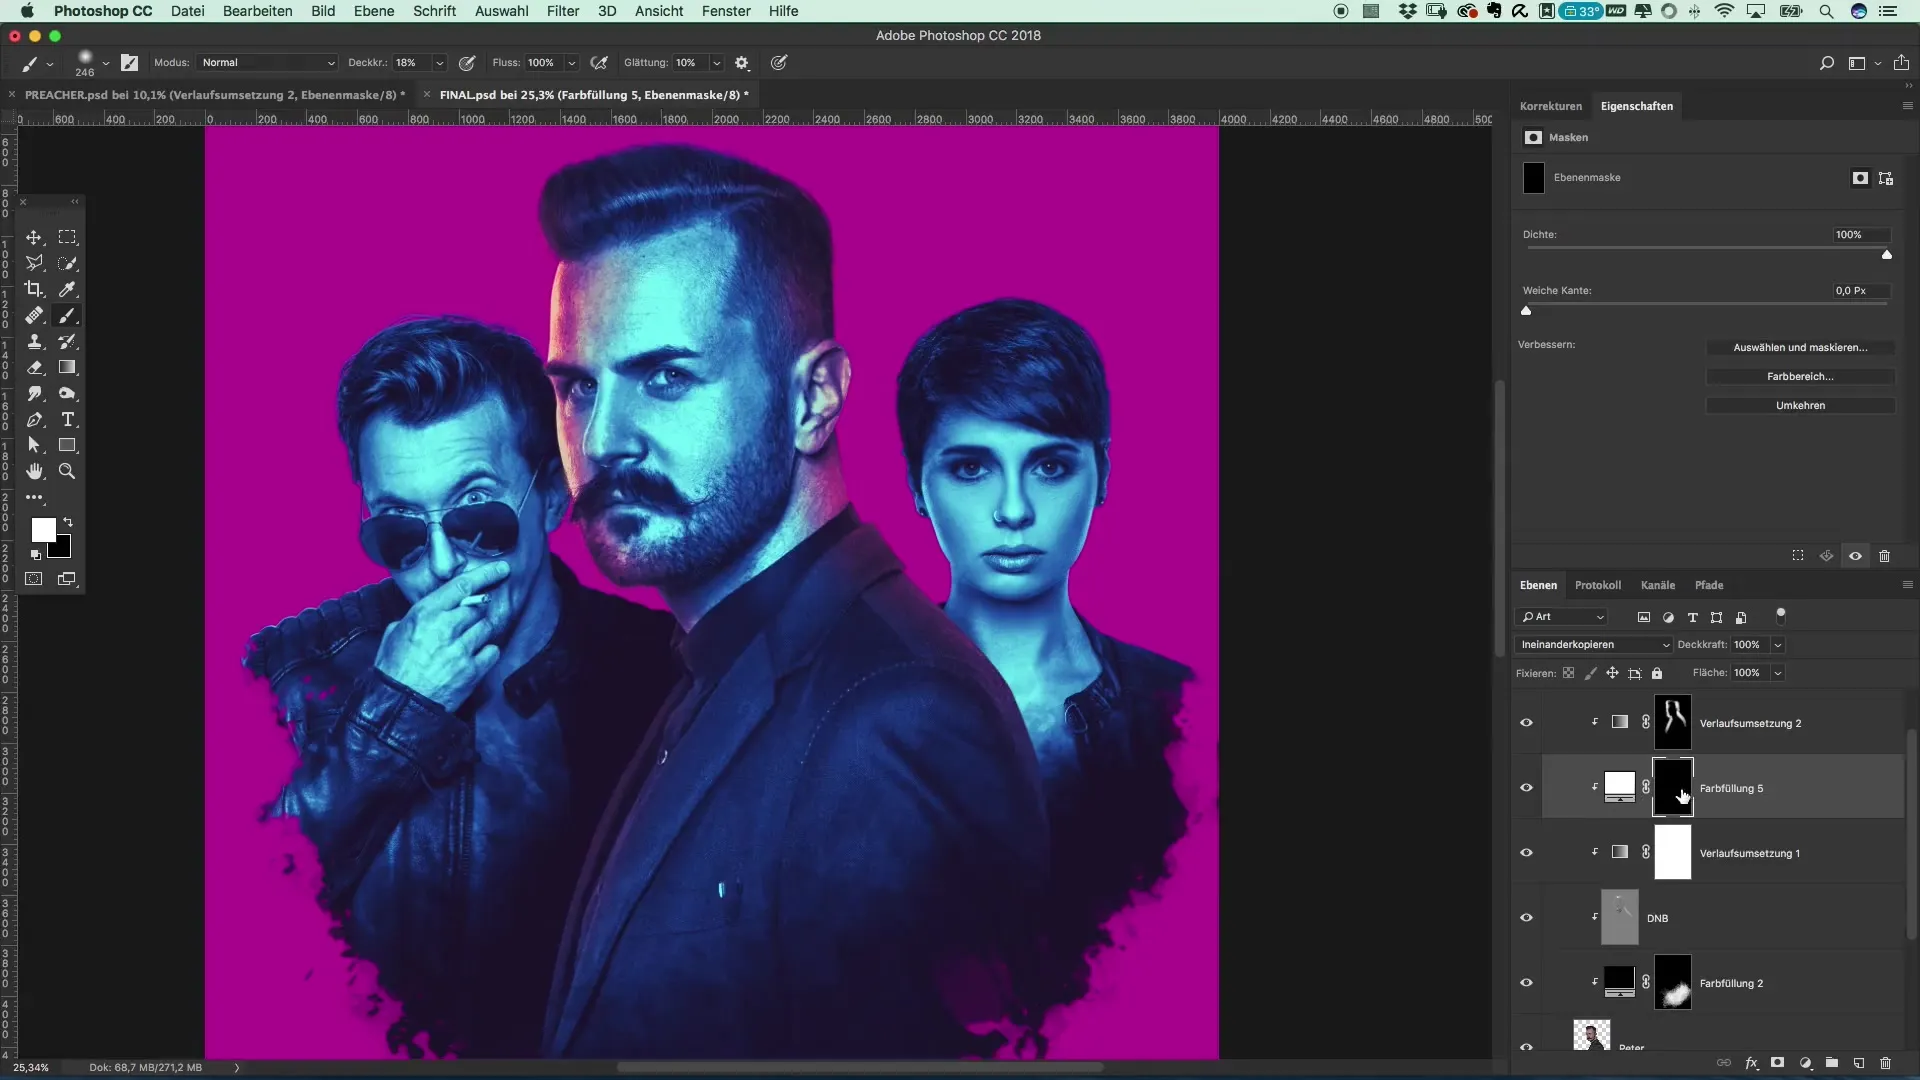Toggle pressure for opacity in options bar

tap(467, 62)
